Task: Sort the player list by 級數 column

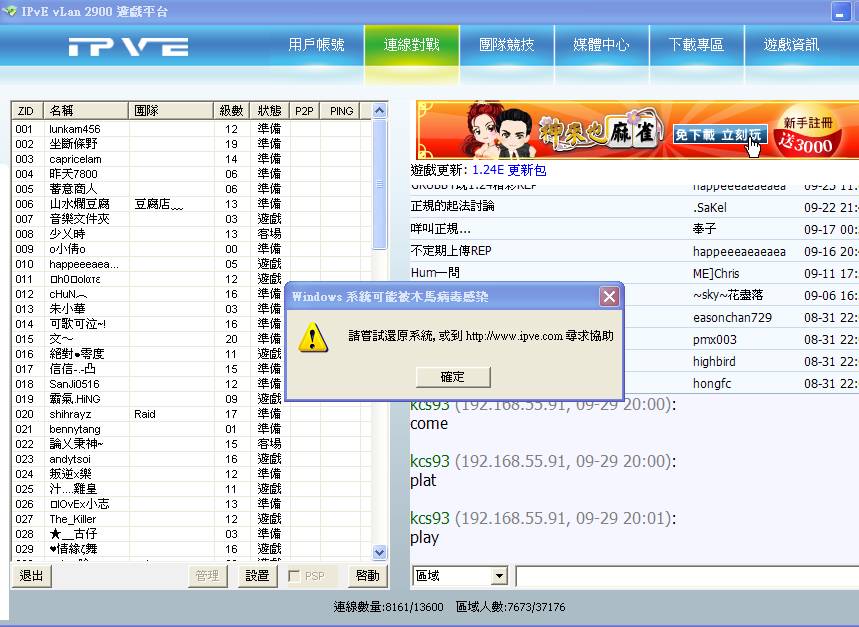Action: click(231, 111)
